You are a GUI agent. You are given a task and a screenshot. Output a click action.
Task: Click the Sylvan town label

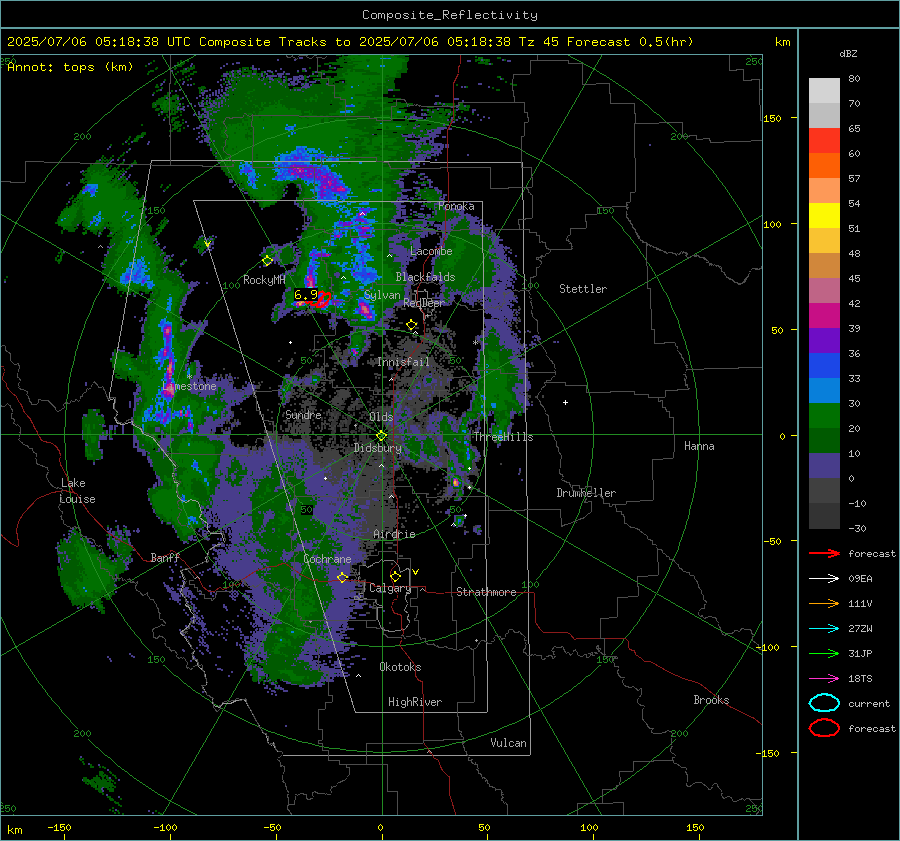click(x=382, y=295)
